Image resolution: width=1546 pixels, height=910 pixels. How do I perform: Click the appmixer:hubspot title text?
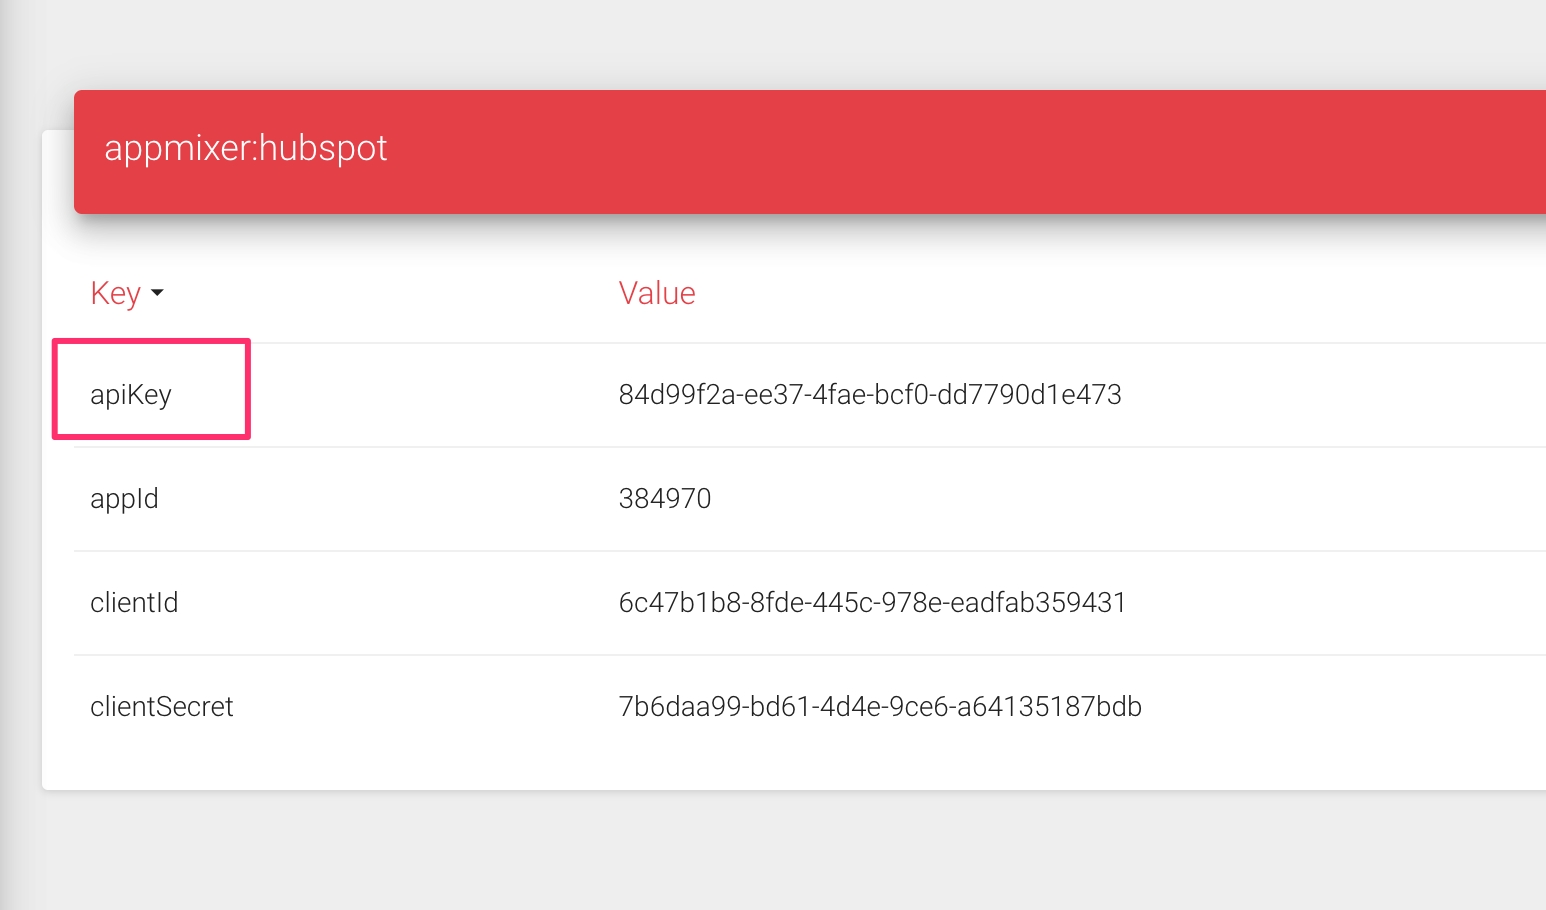(245, 149)
